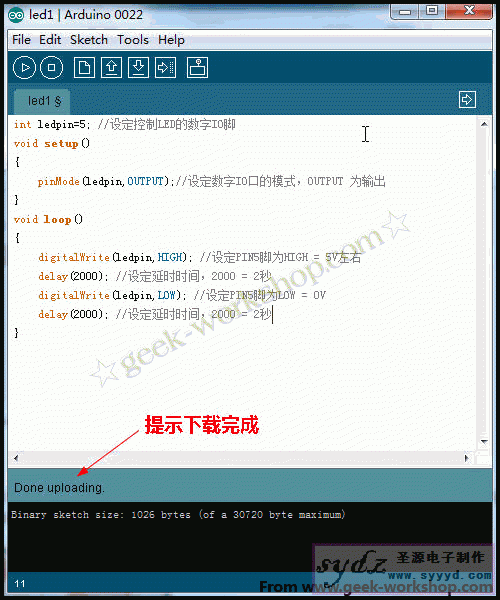Click the editor scroll down arrow
Image resolution: width=500 pixels, height=600 pixels.
[x=484, y=442]
